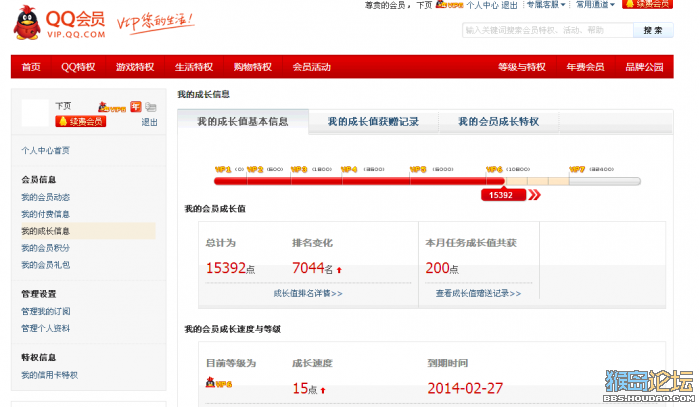Open QQ特权 menu item

coord(78,67)
